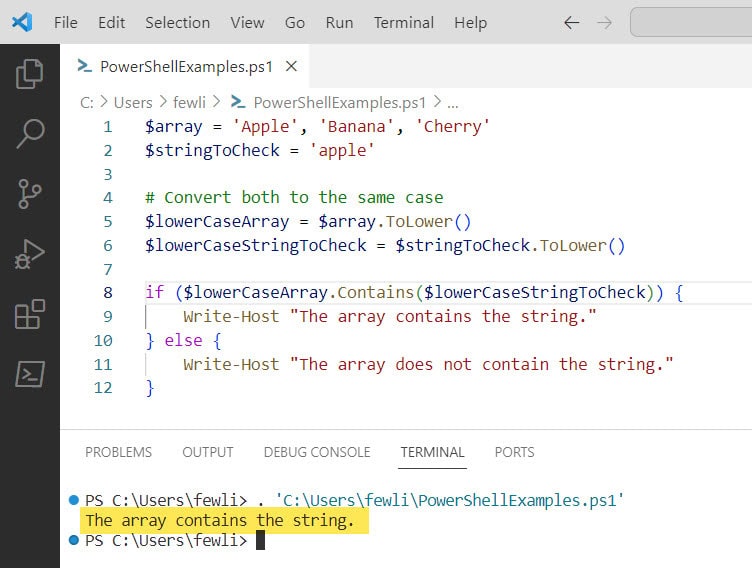The width and height of the screenshot is (752, 568).
Task: Click terminal output "The array contains the string."
Action: tap(220, 521)
